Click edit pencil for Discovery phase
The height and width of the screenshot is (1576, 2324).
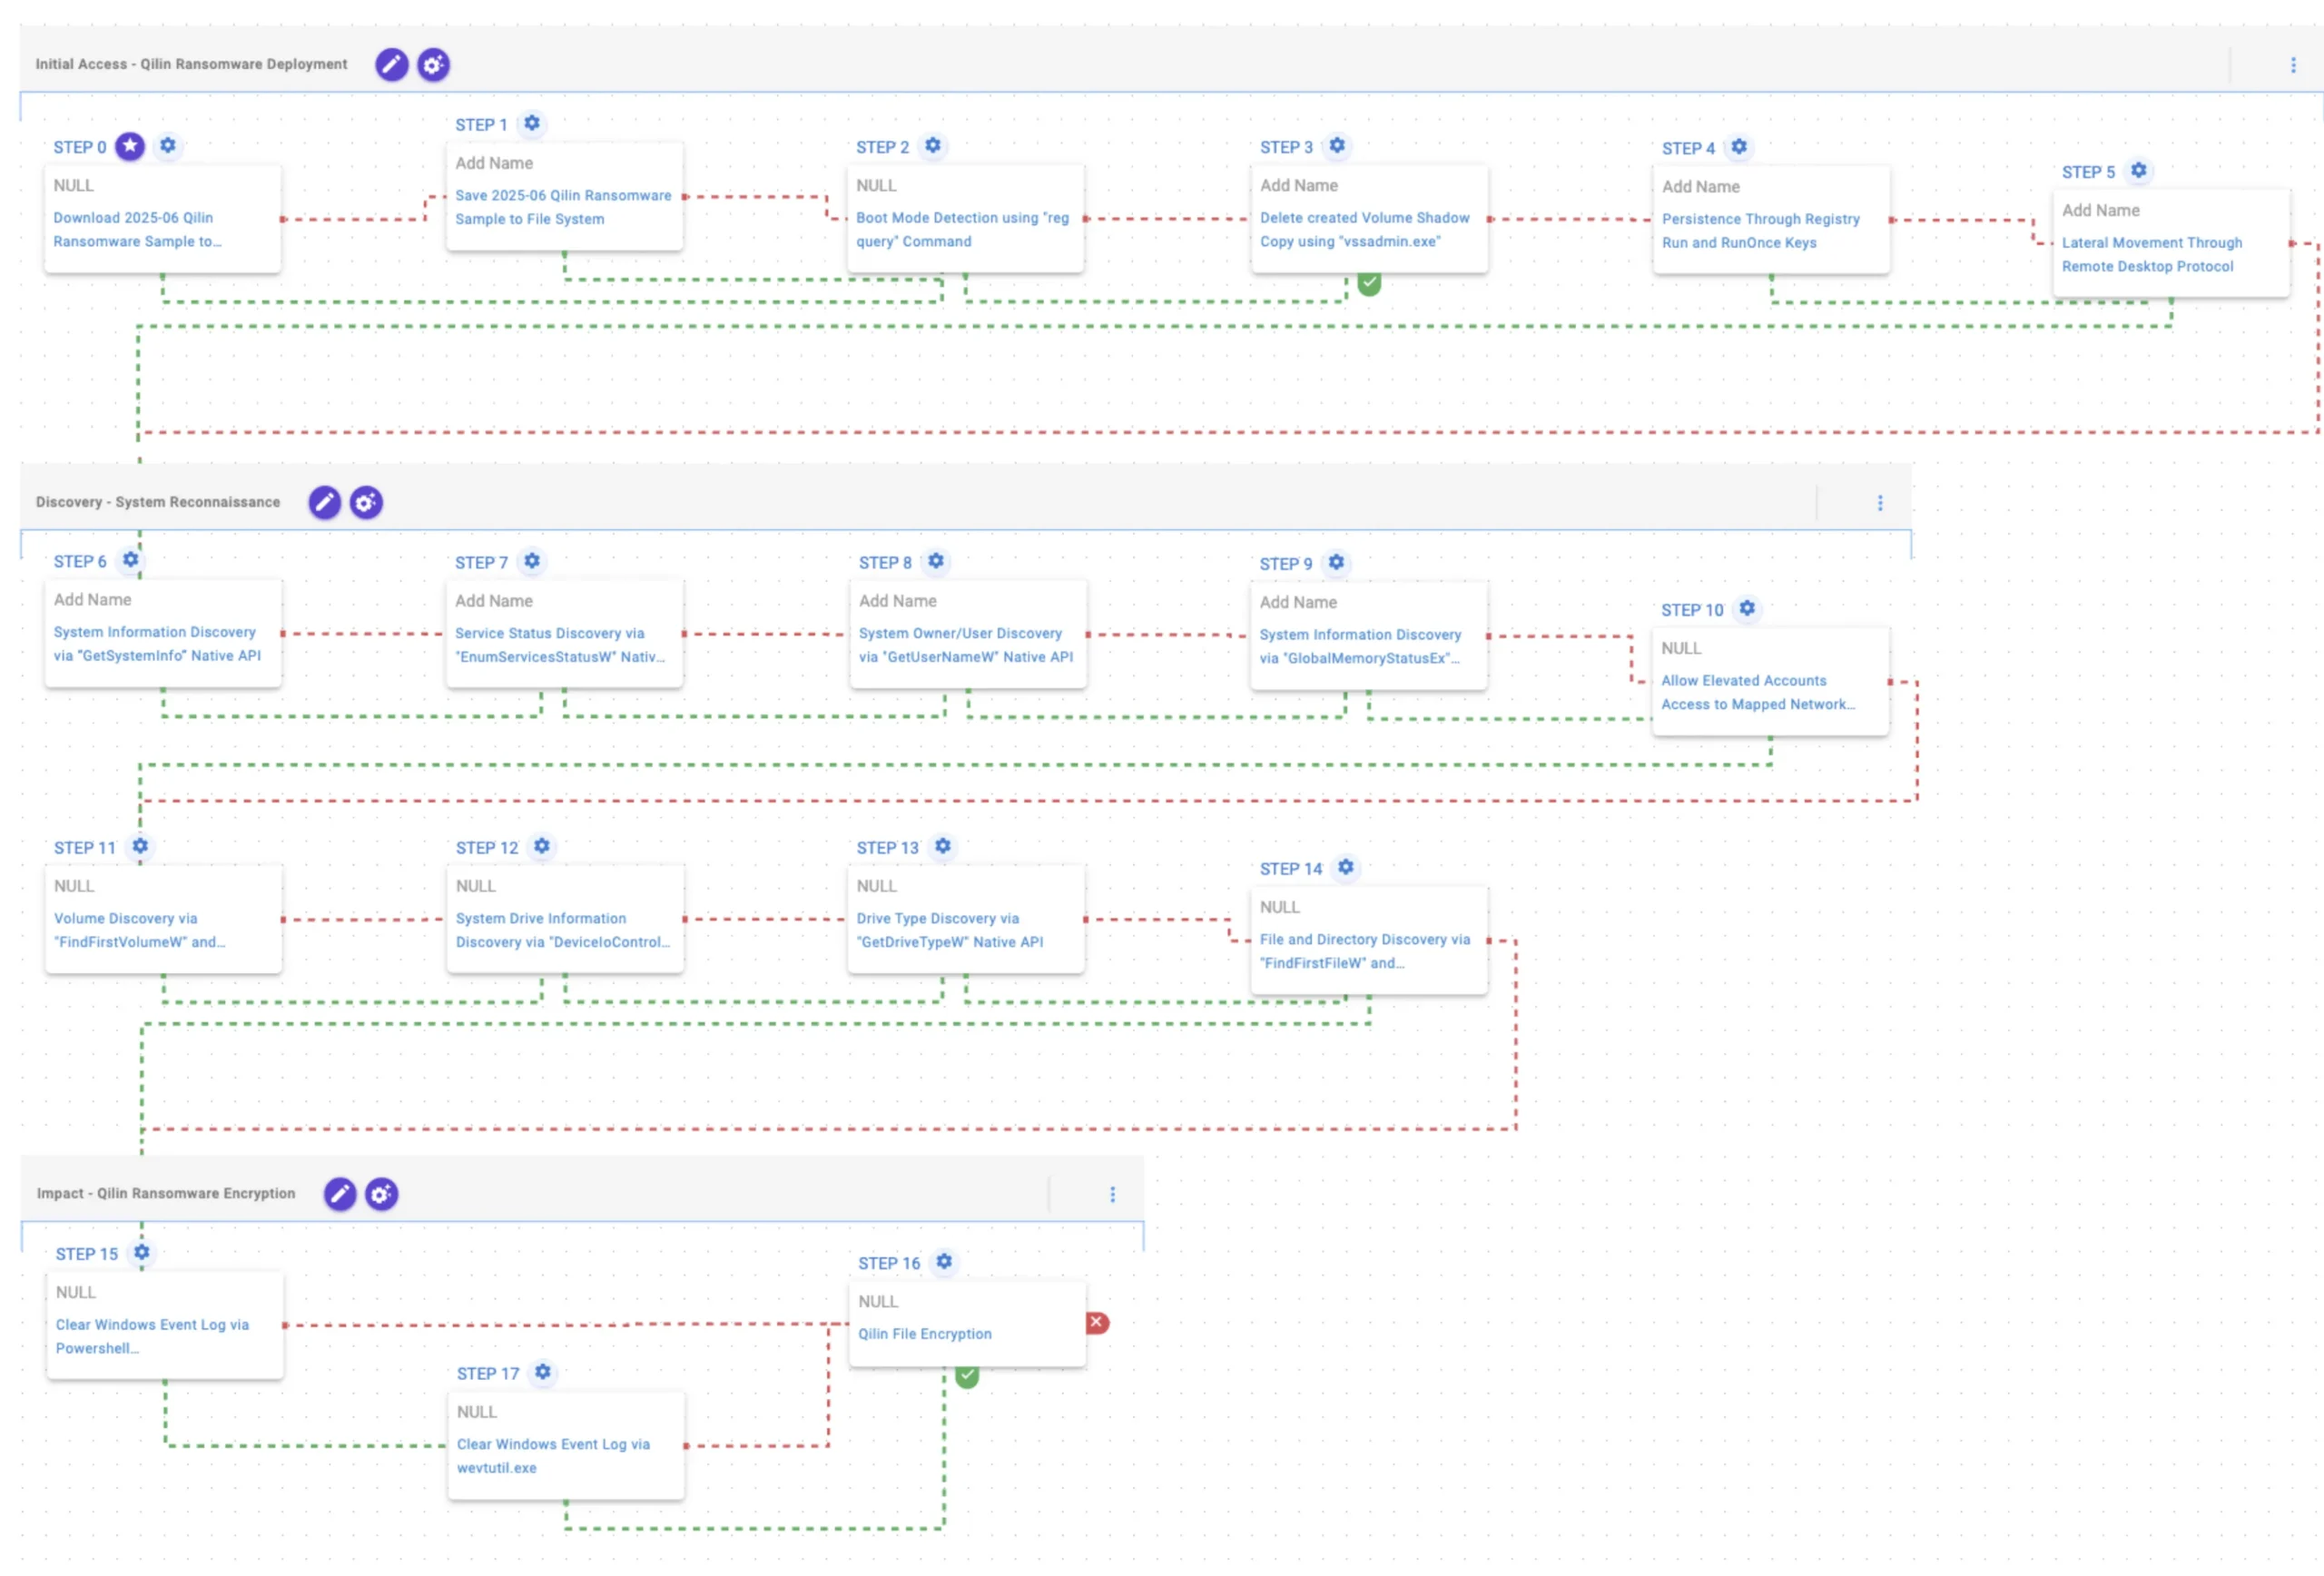[324, 502]
